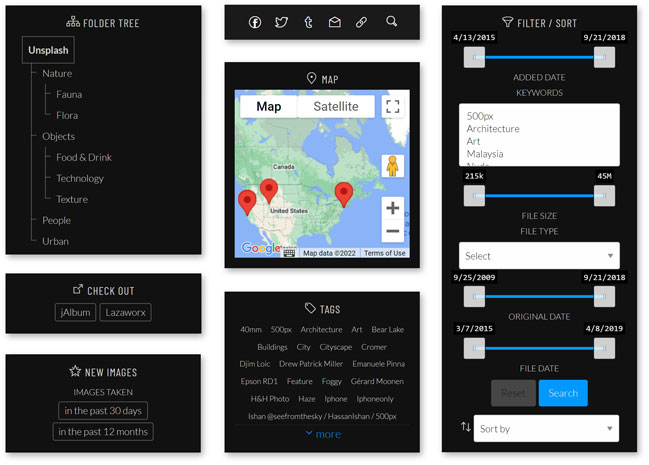Switch map to Satellite view
Image resolution: width=649 pixels, height=465 pixels.
point(335,107)
